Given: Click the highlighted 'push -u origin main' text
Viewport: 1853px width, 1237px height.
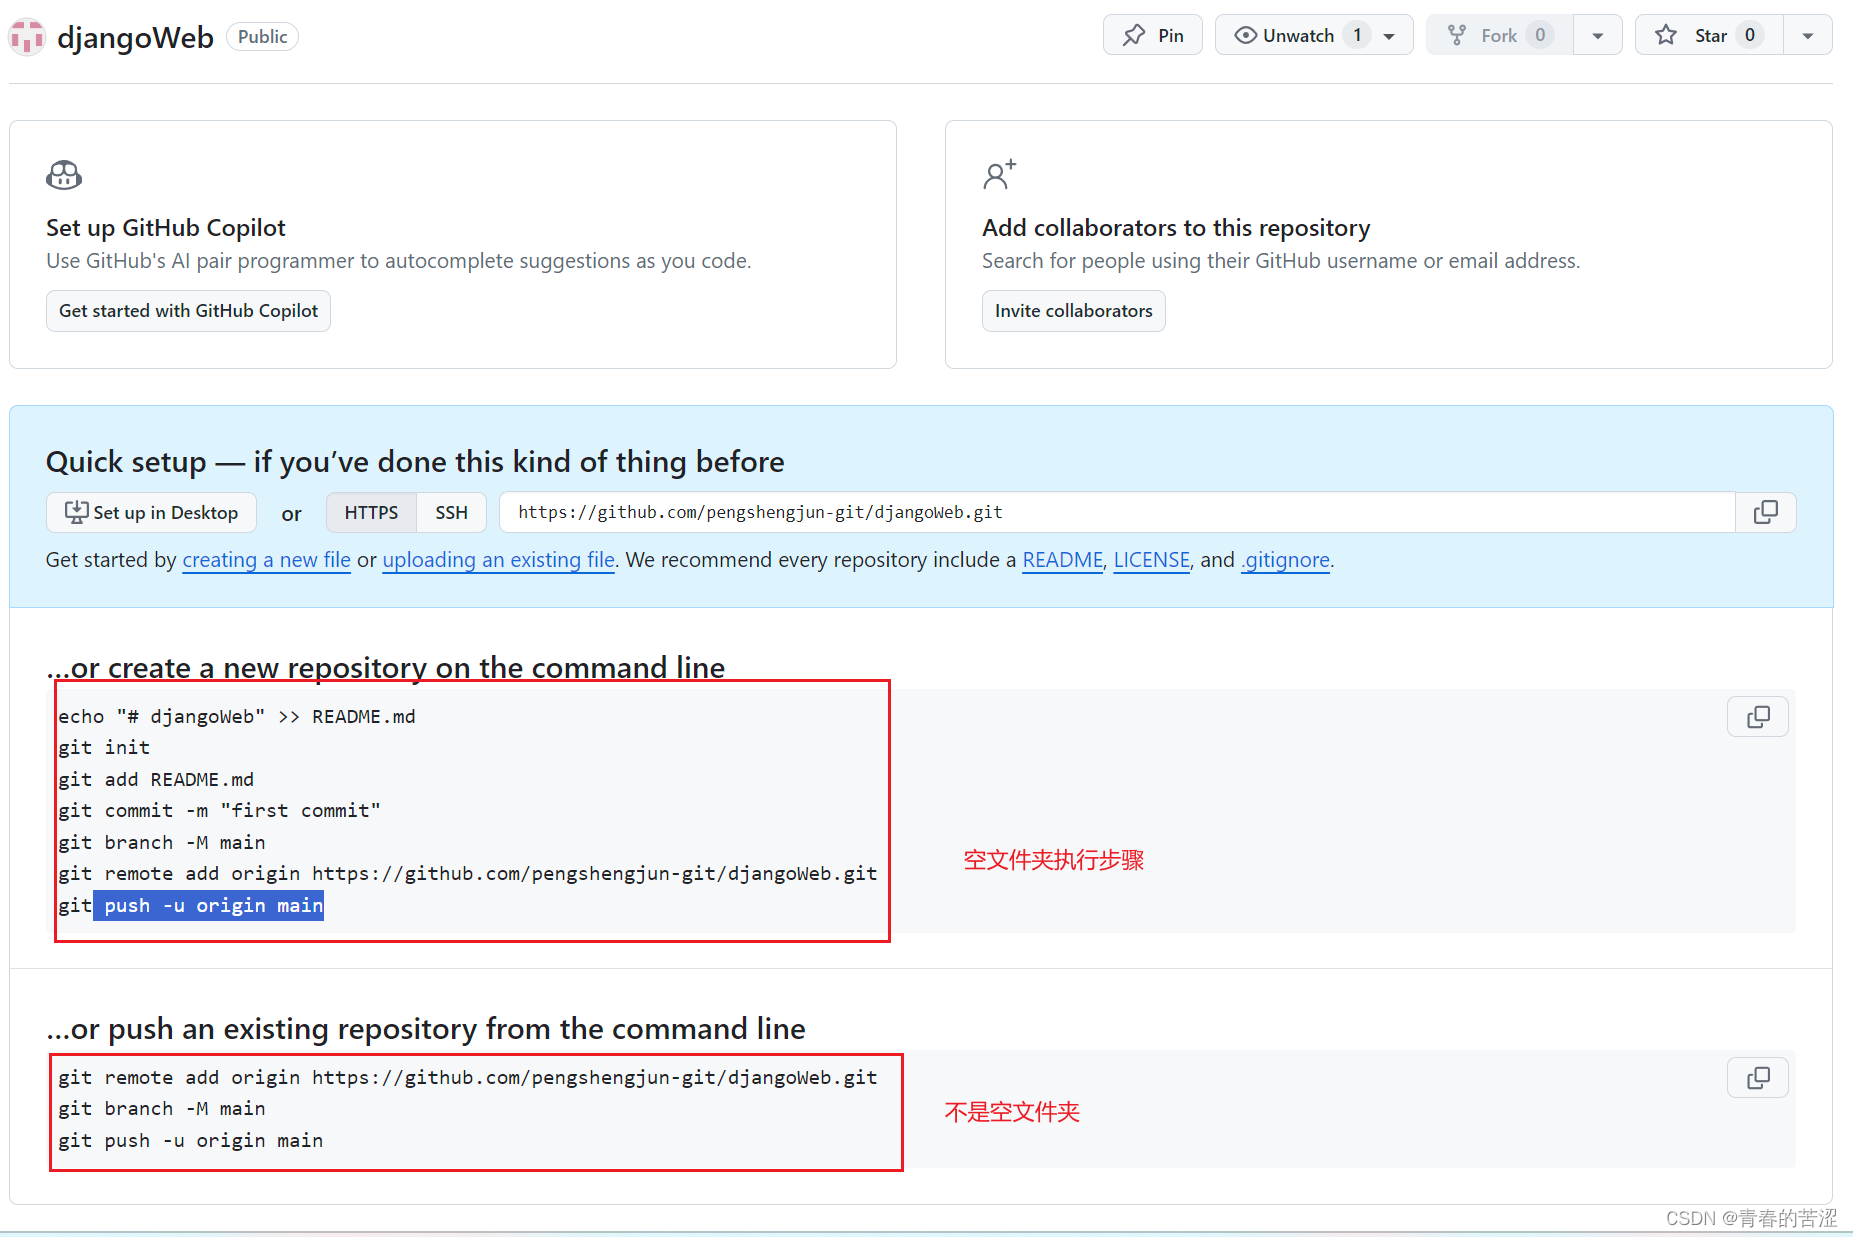Looking at the screenshot, I should tap(209, 906).
